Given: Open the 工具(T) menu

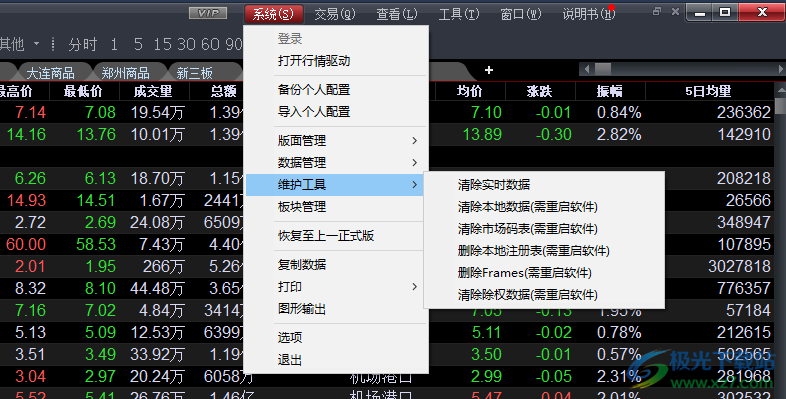Looking at the screenshot, I should pyautogui.click(x=459, y=14).
